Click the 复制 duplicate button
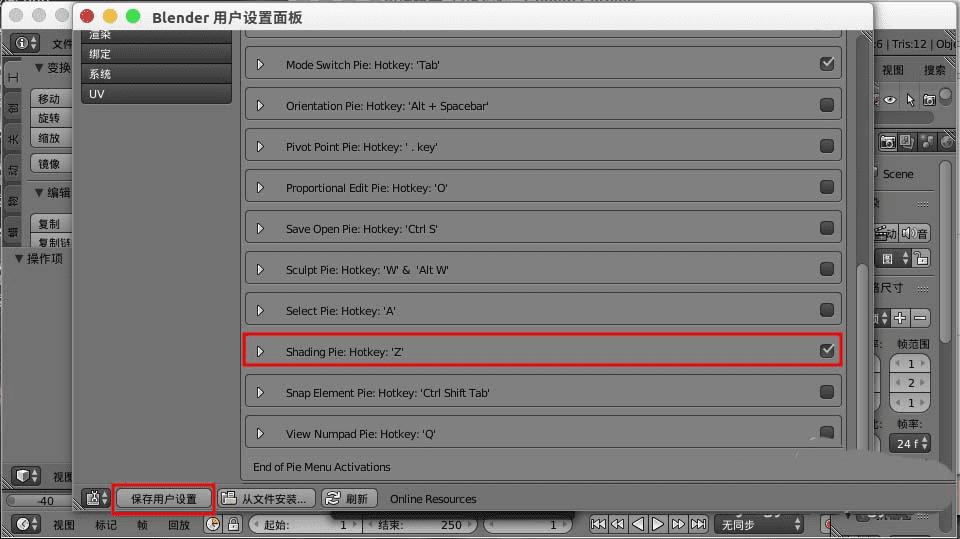 [x=51, y=223]
